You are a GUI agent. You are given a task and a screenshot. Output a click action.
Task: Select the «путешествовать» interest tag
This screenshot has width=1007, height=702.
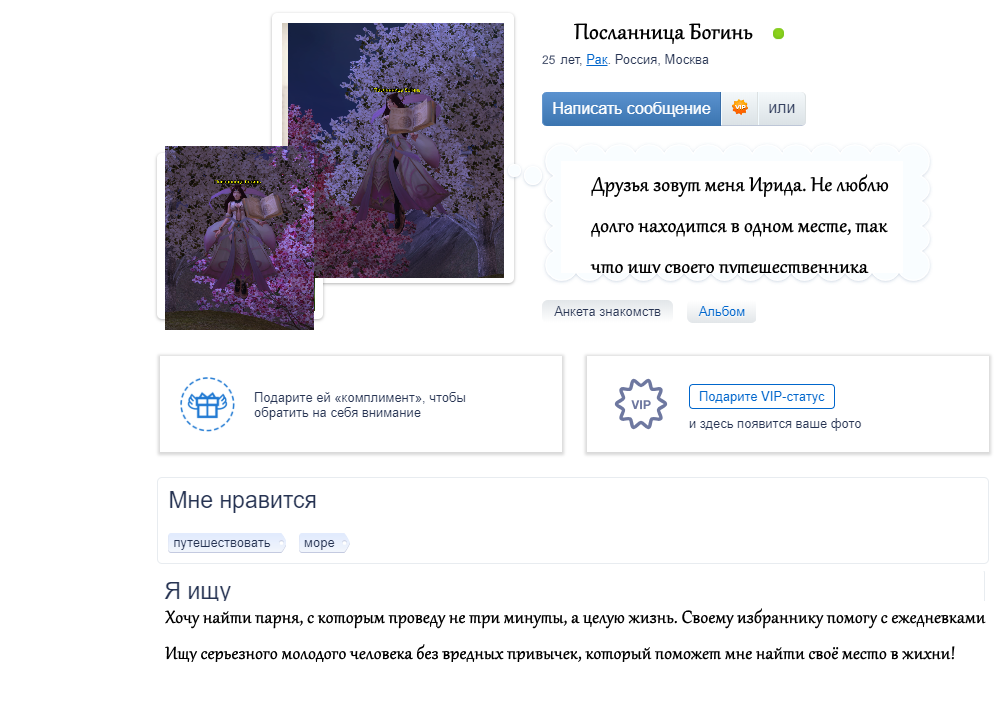pos(222,543)
